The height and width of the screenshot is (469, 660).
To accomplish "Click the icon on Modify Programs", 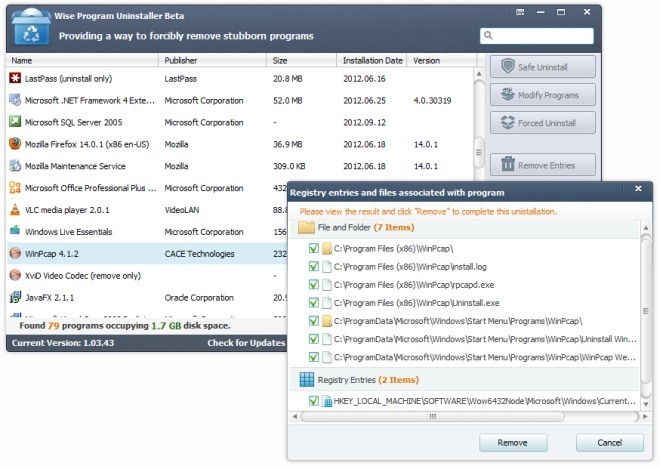I will [508, 94].
